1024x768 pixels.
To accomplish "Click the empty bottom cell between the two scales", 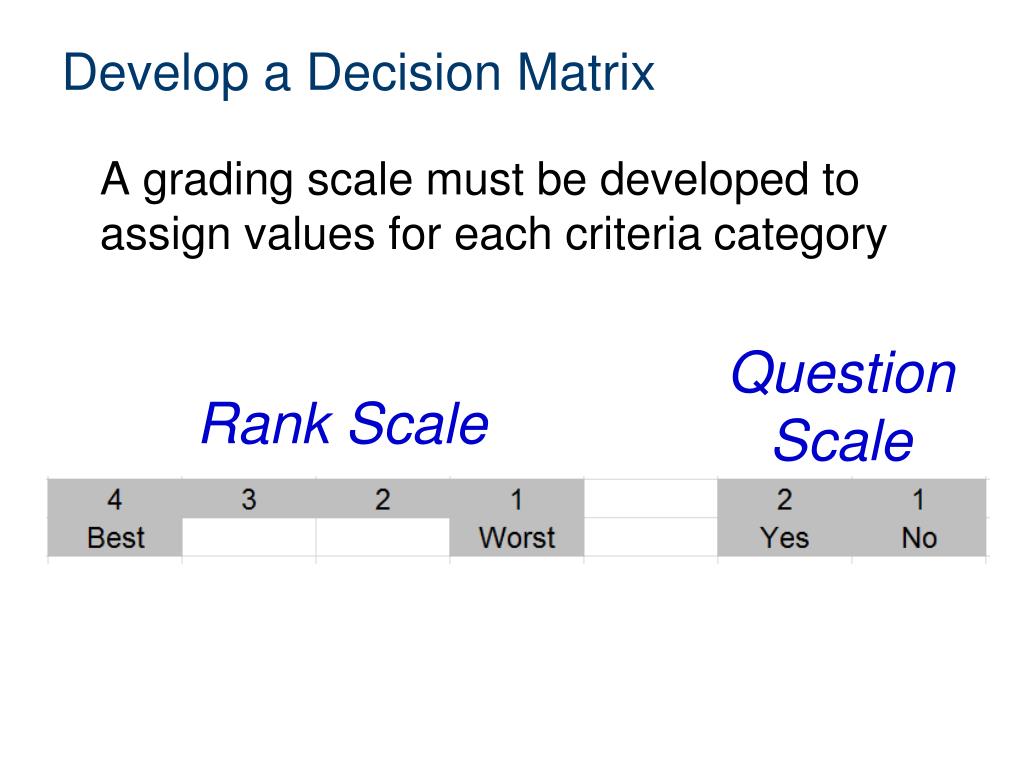I will point(650,537).
